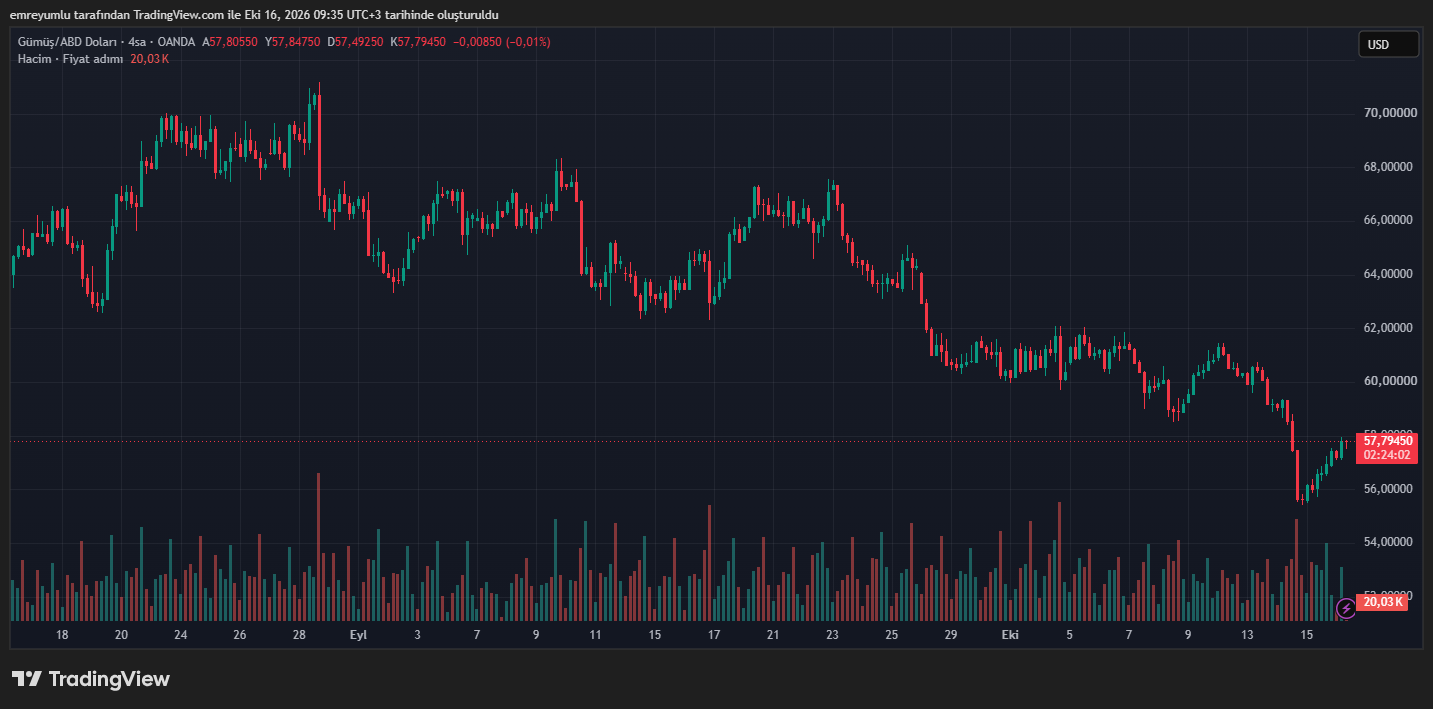Click date 23 on the time axis

(x=832, y=635)
